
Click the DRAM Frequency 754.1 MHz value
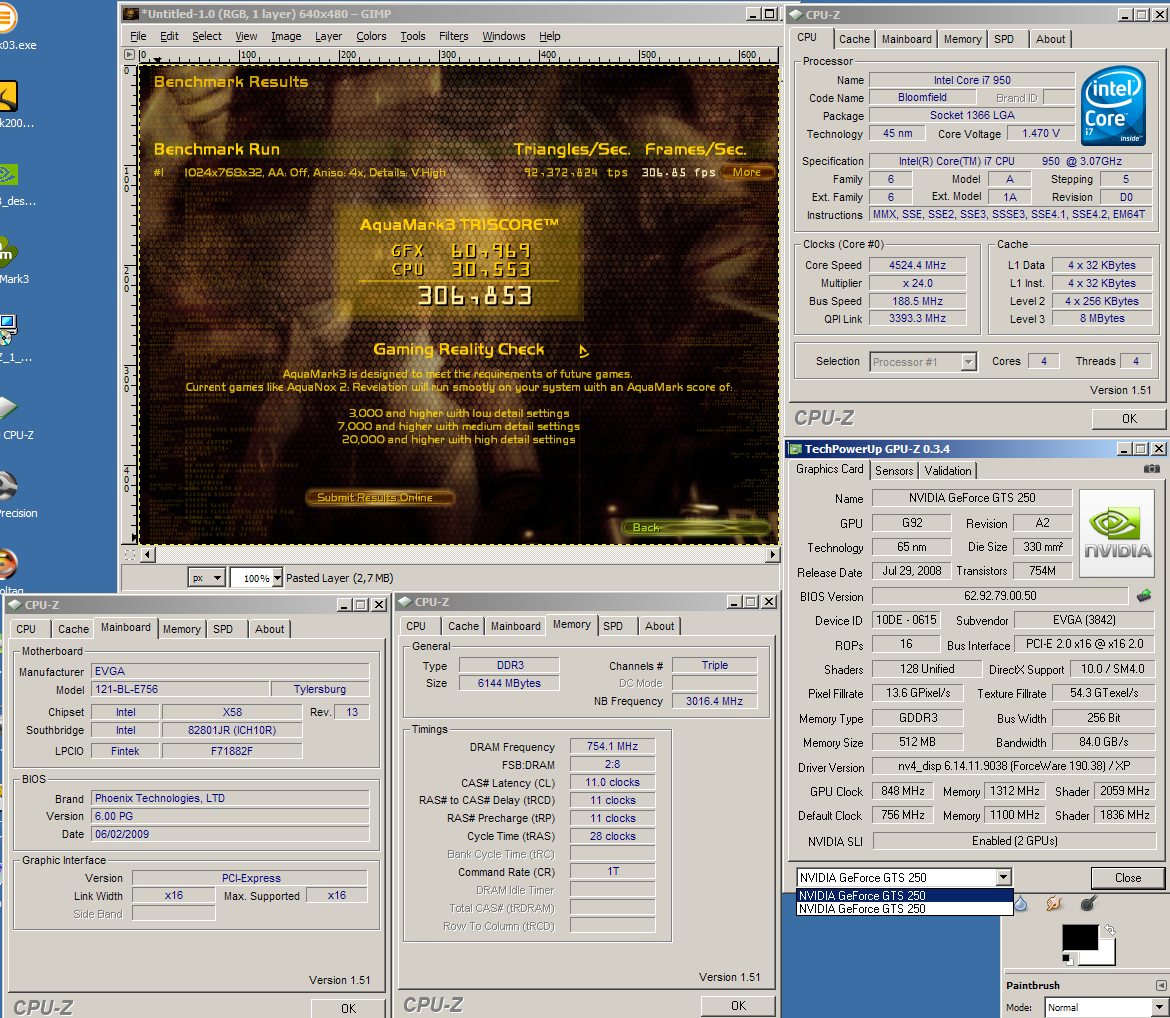612,746
